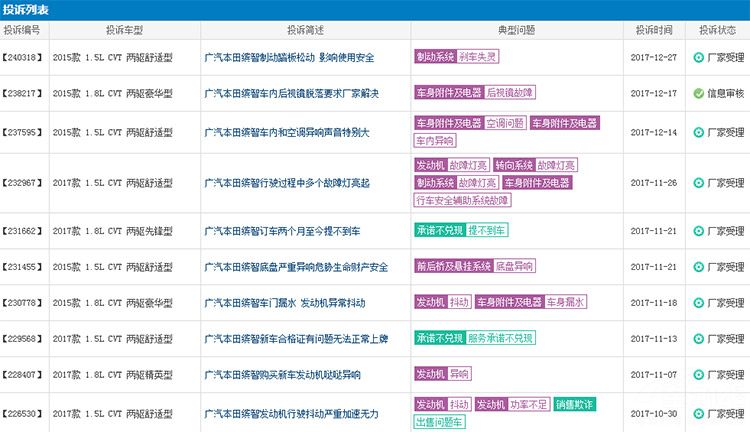Click the 投诉时间 column header
This screenshot has width=750, height=432.
tap(652, 31)
